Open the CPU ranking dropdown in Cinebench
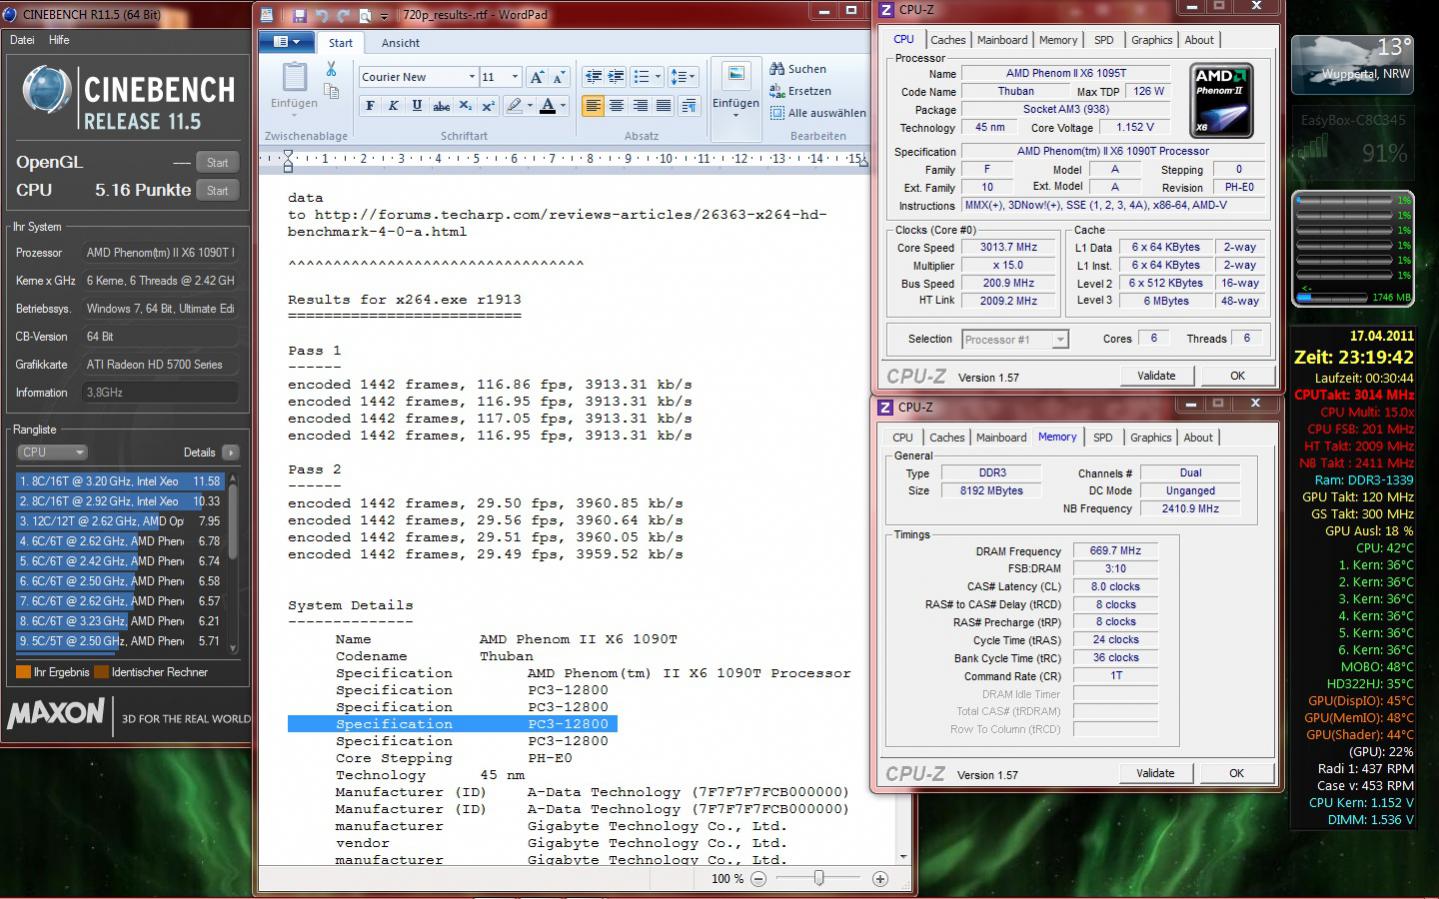The height and width of the screenshot is (899, 1439). click(53, 452)
